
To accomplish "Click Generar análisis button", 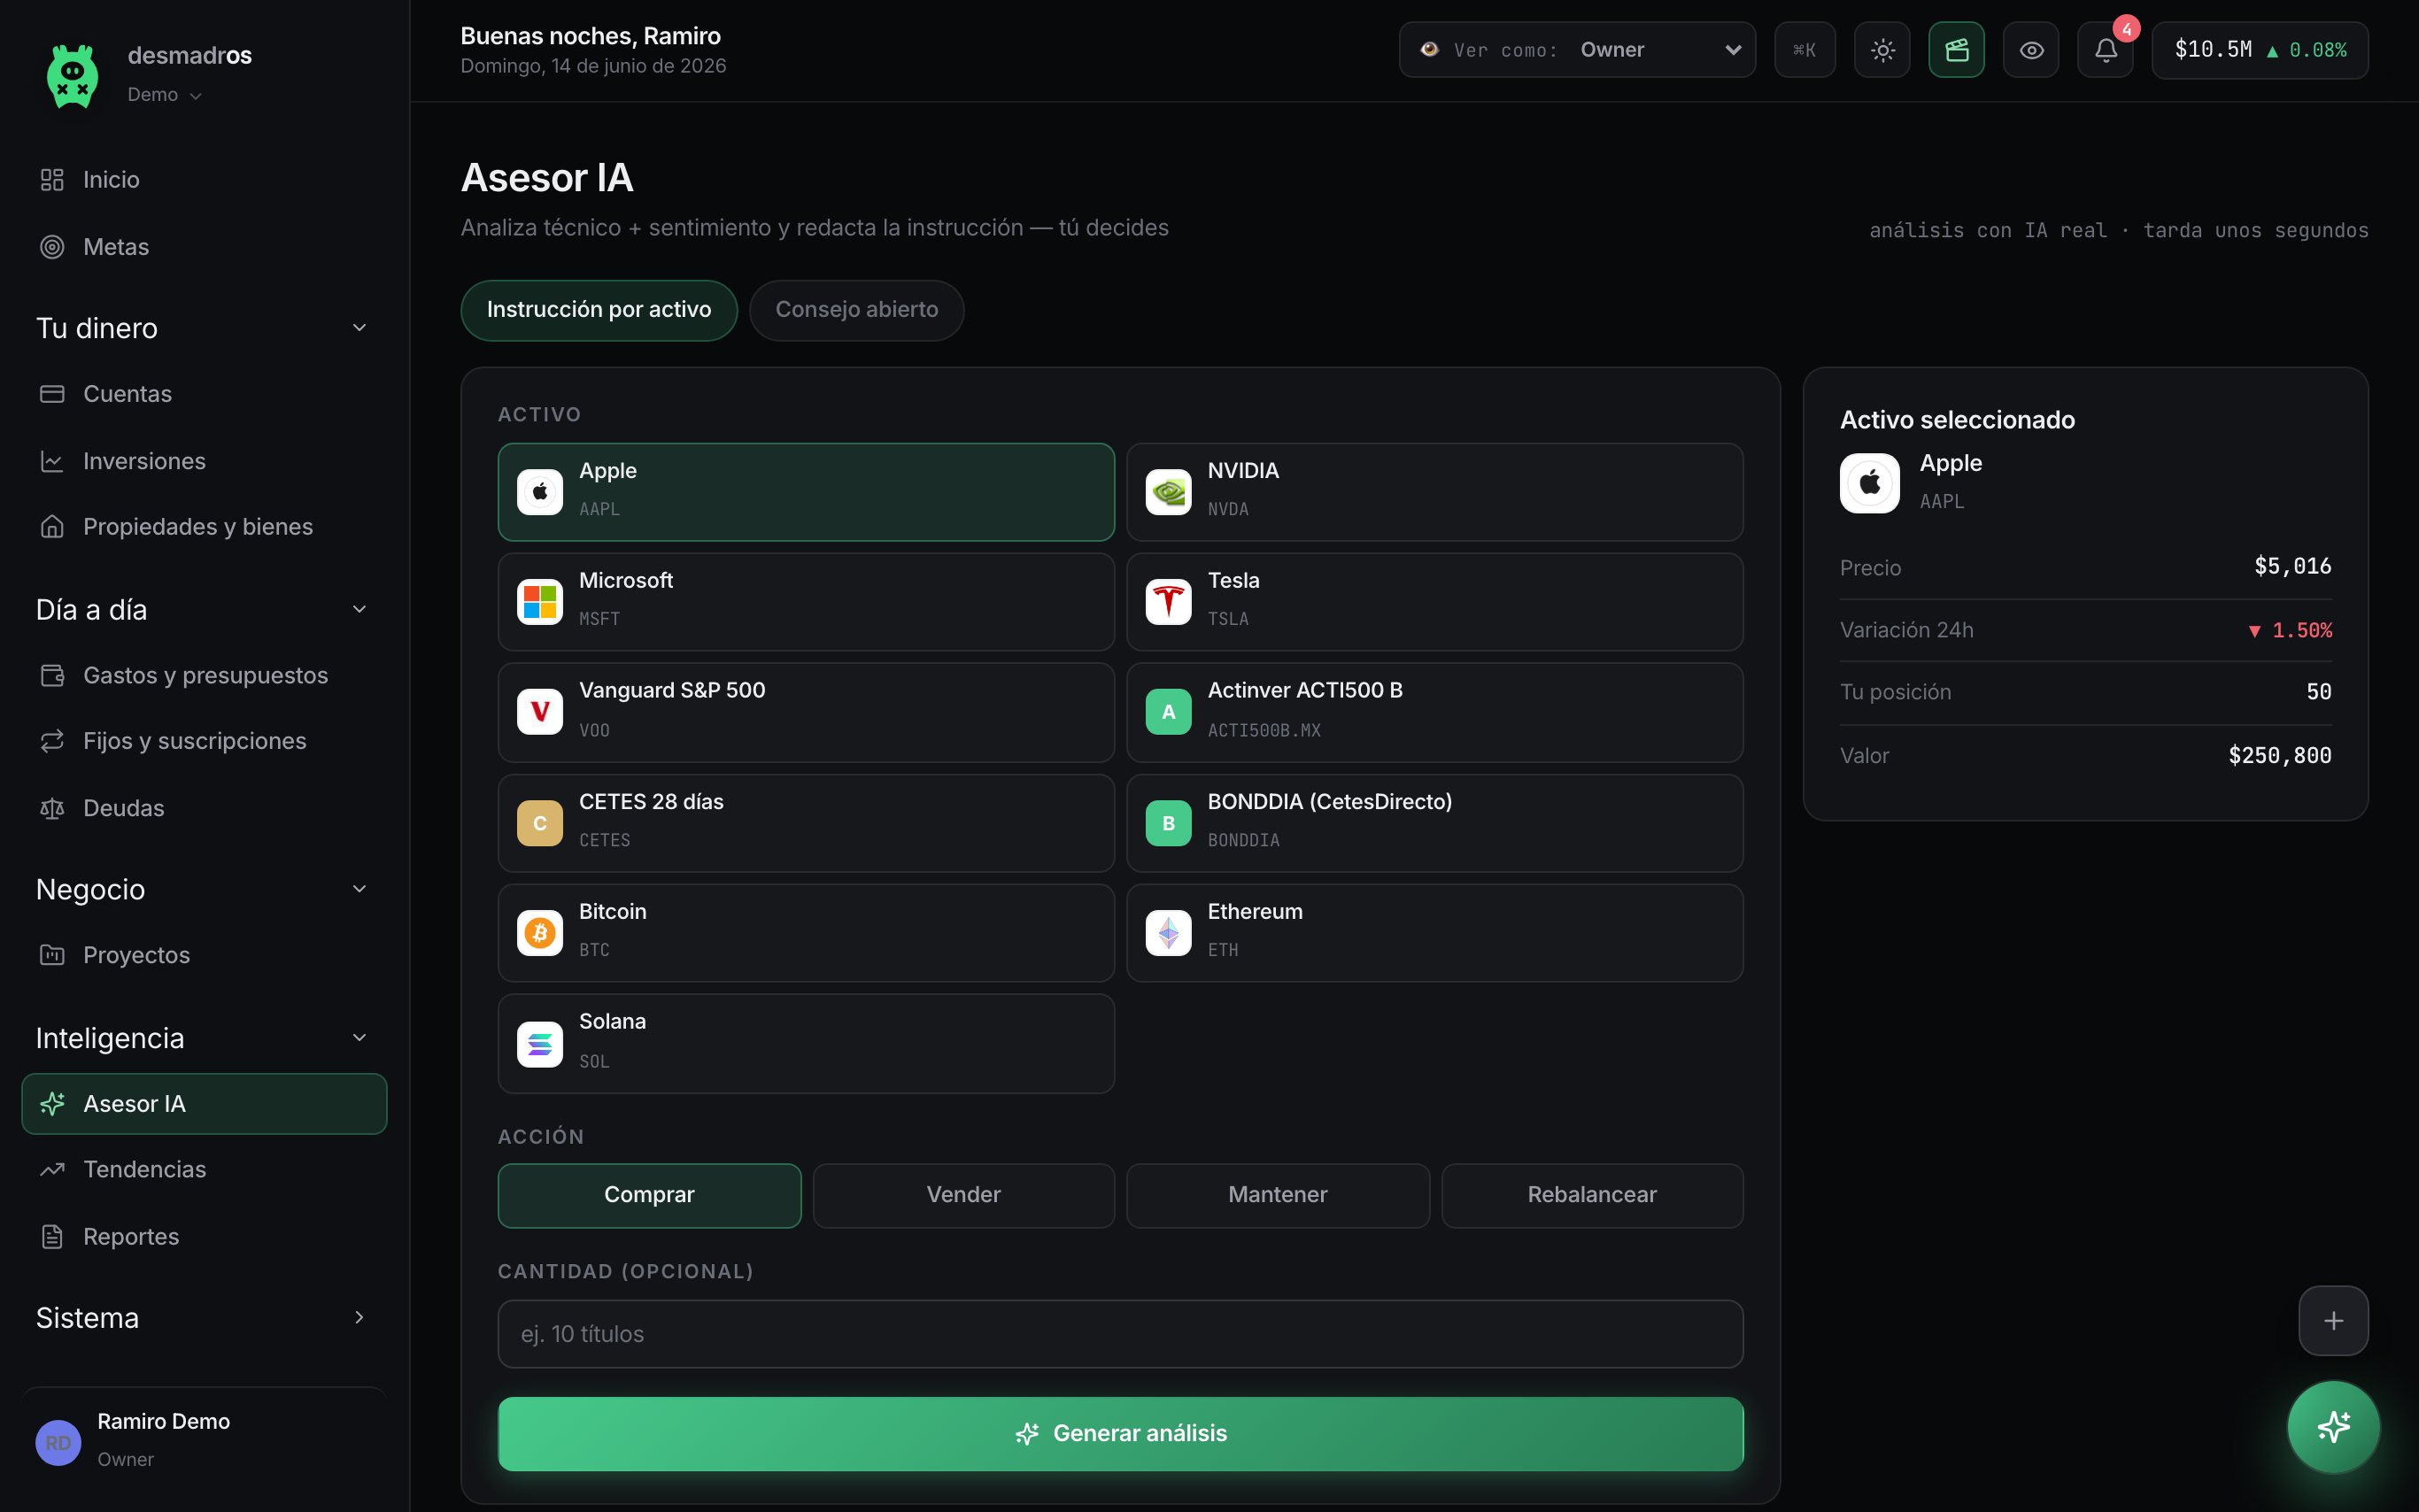I will click(1121, 1434).
